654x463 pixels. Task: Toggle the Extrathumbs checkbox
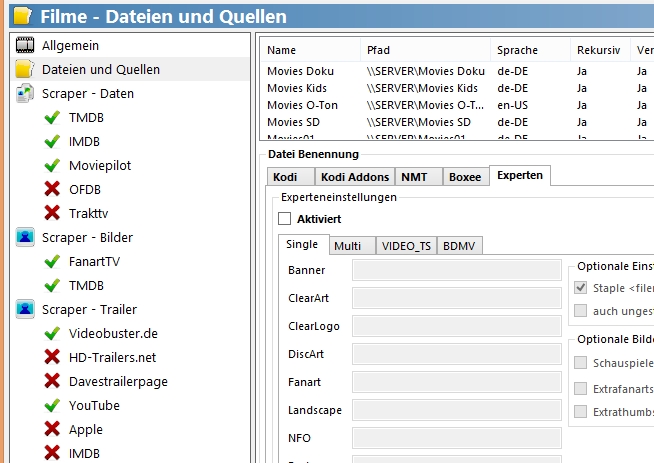click(580, 412)
